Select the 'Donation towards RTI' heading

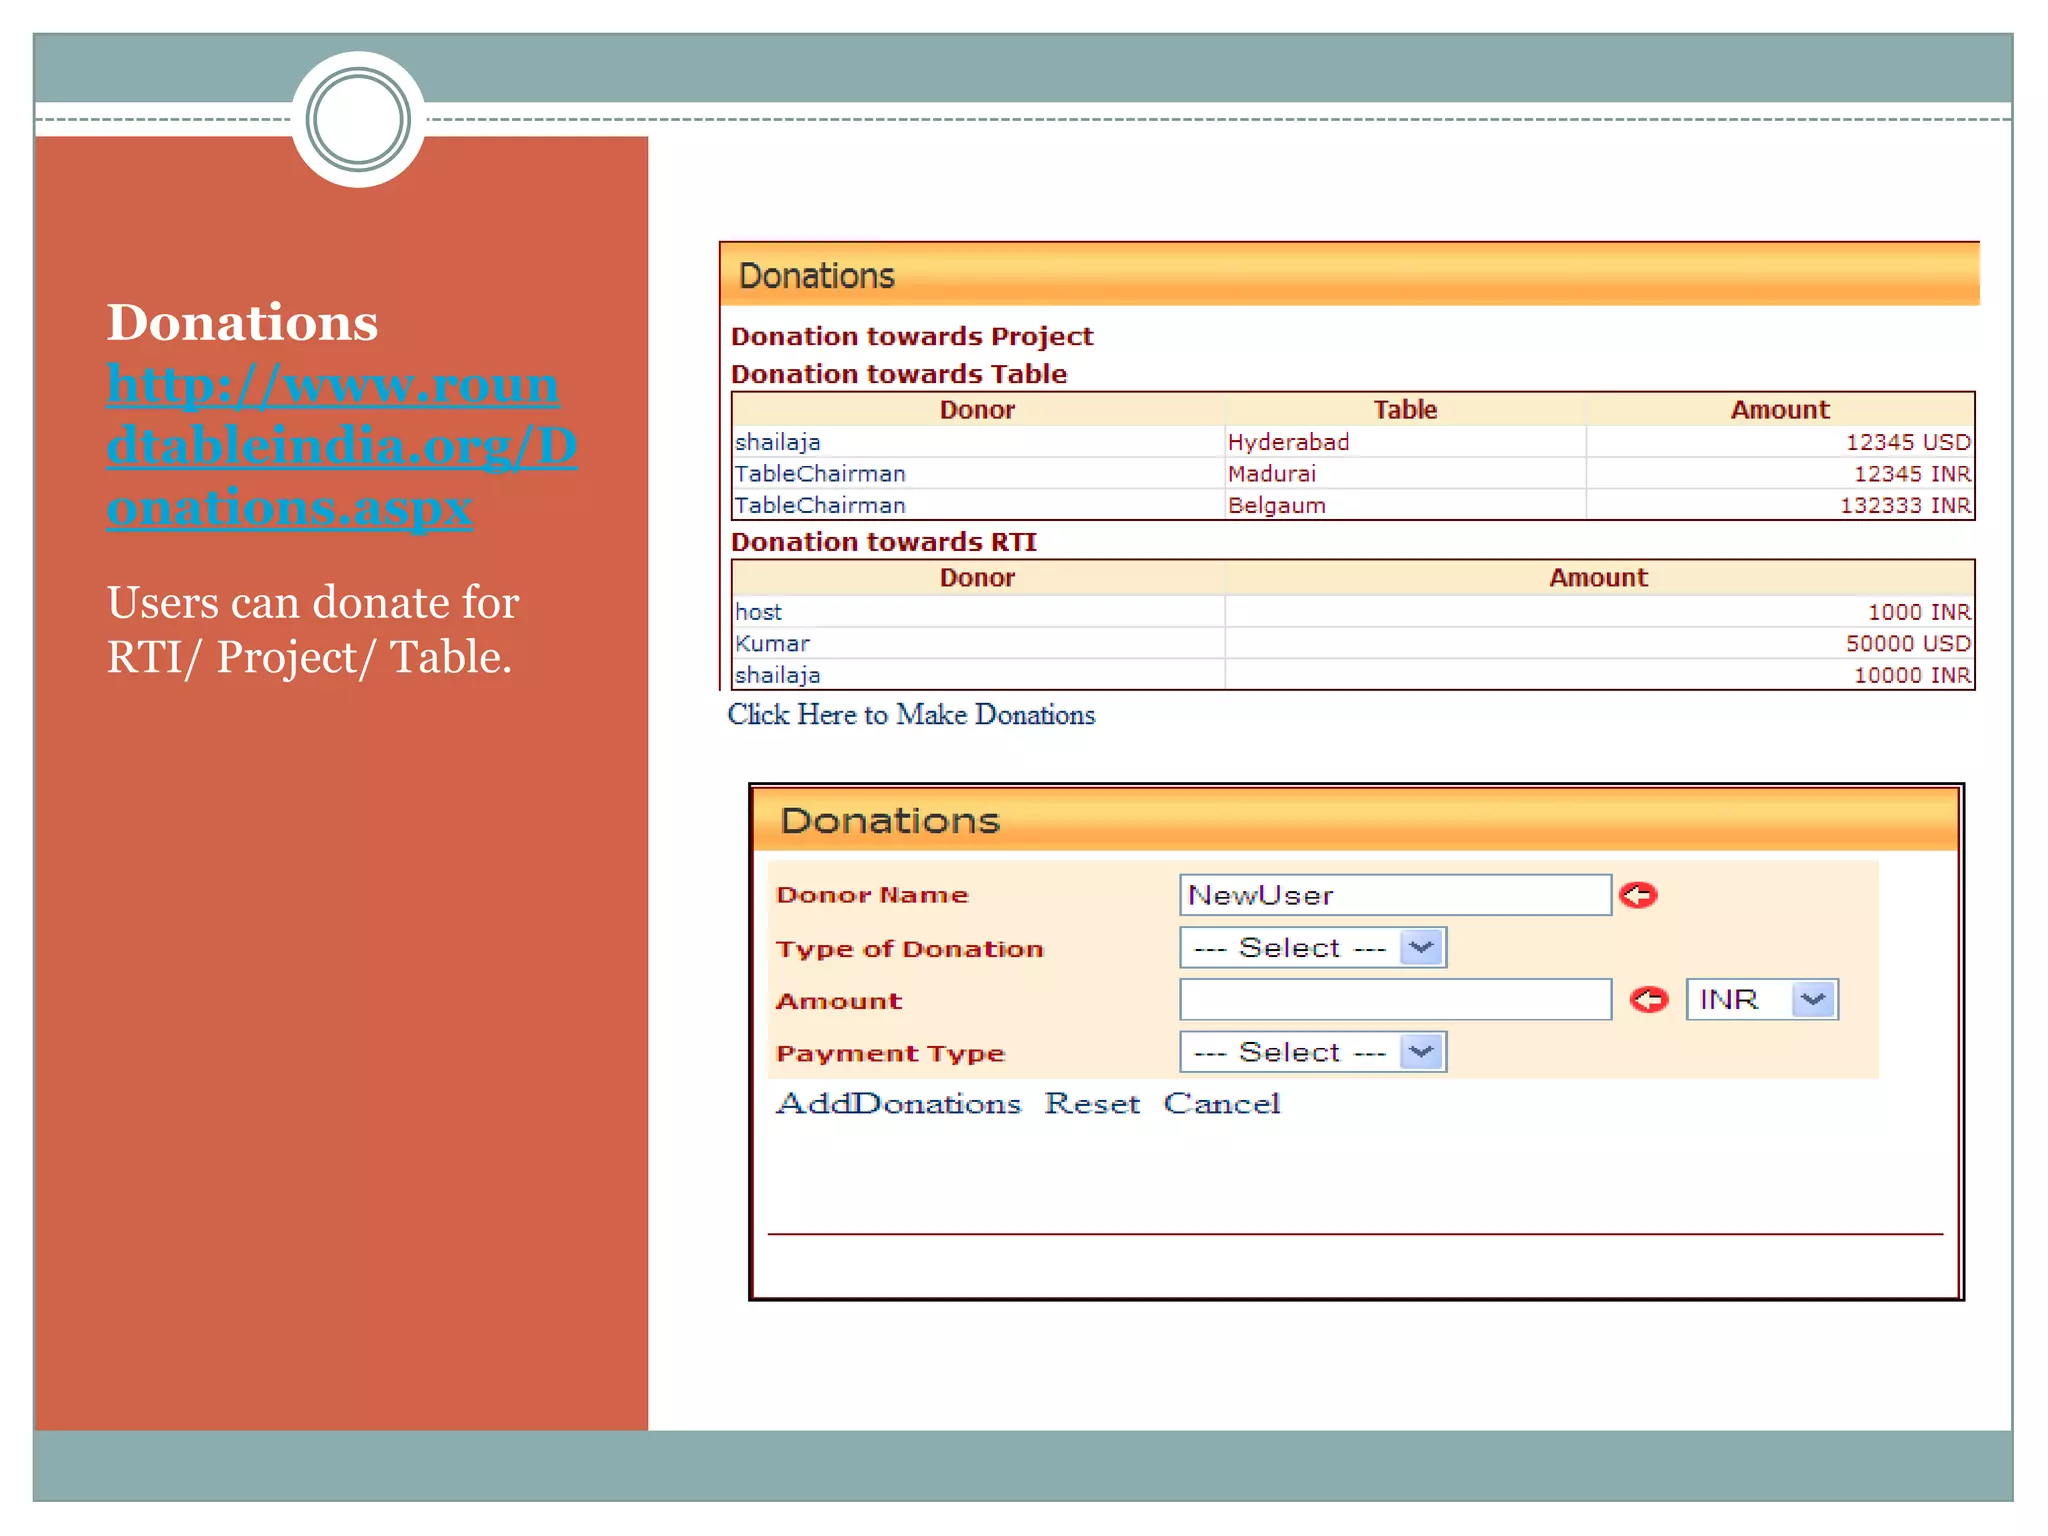(884, 542)
